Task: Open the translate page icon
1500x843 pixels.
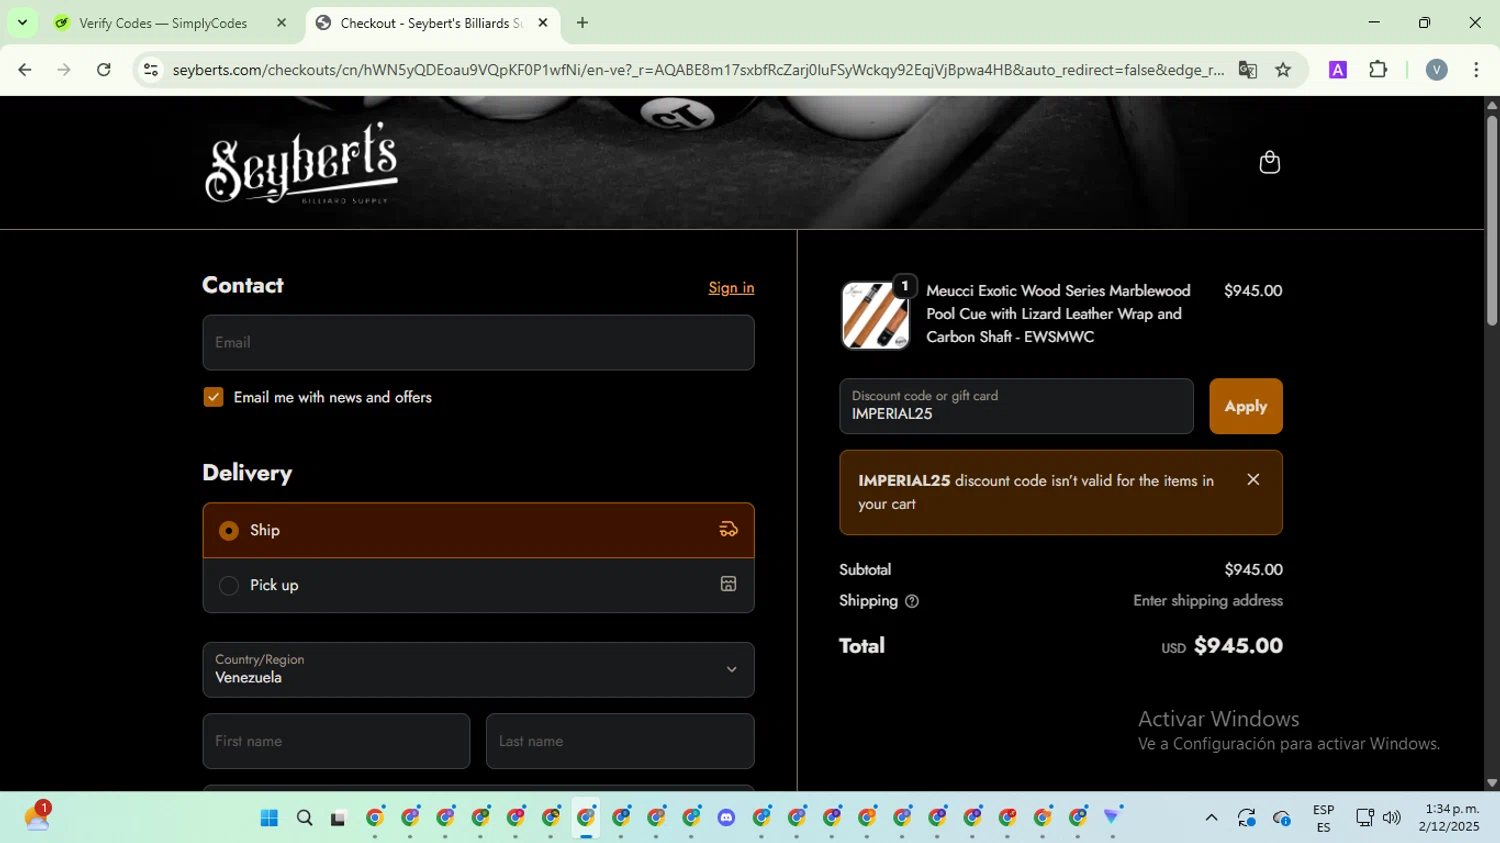Action: (1247, 70)
